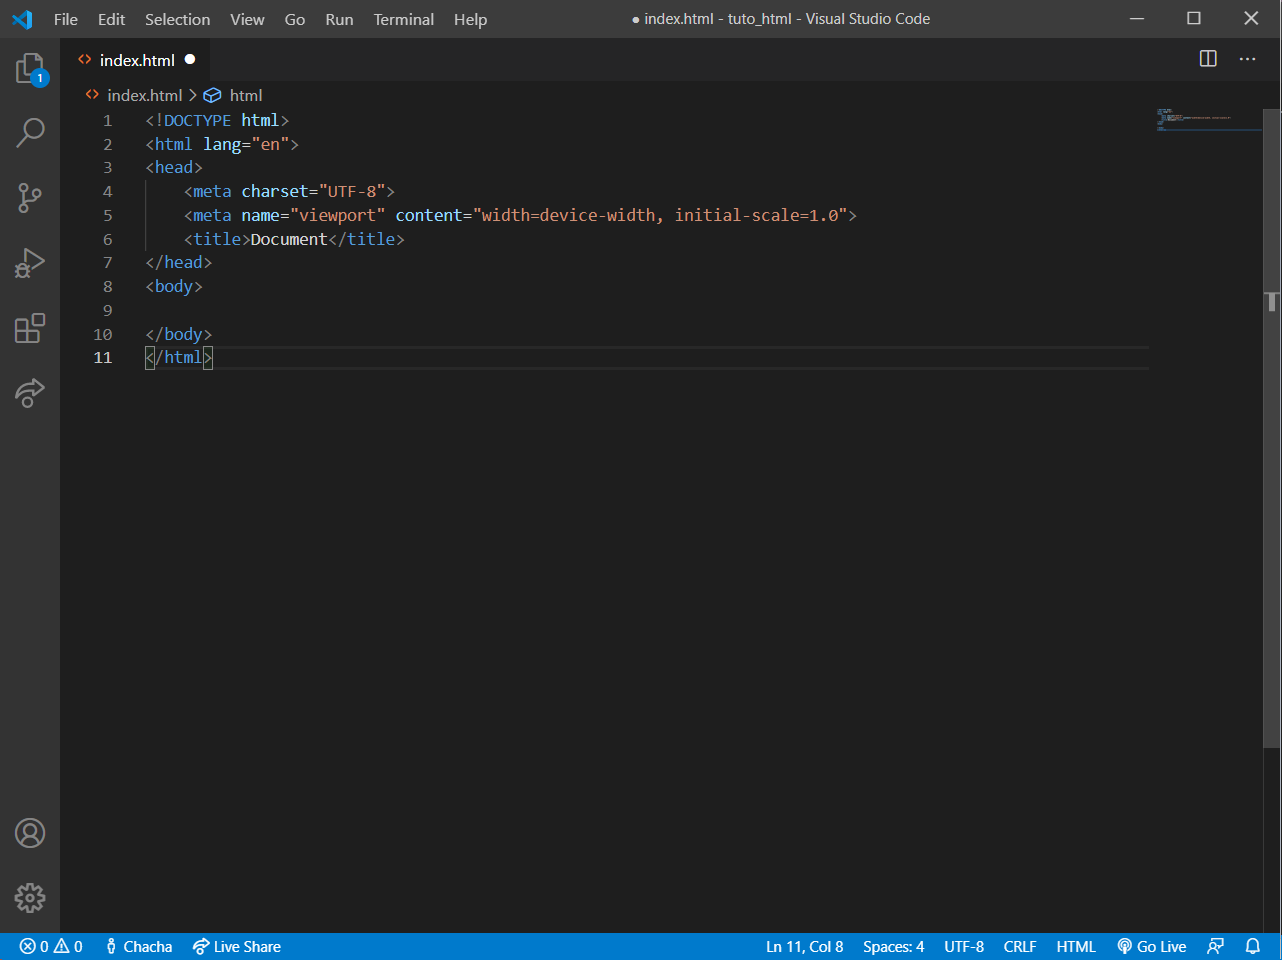Change HTML language mode
1282x960 pixels.
(x=1076, y=946)
